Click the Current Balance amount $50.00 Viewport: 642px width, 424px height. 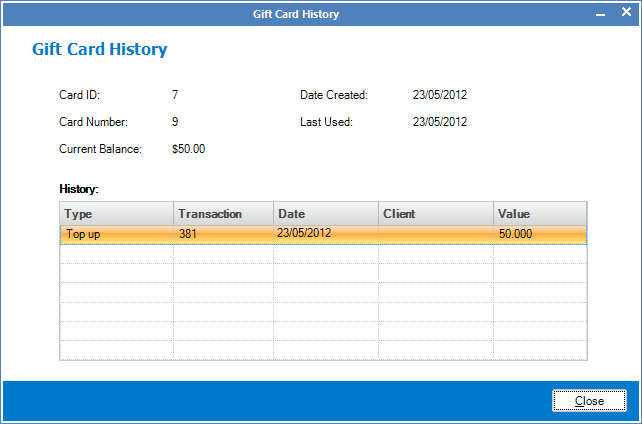coord(189,150)
